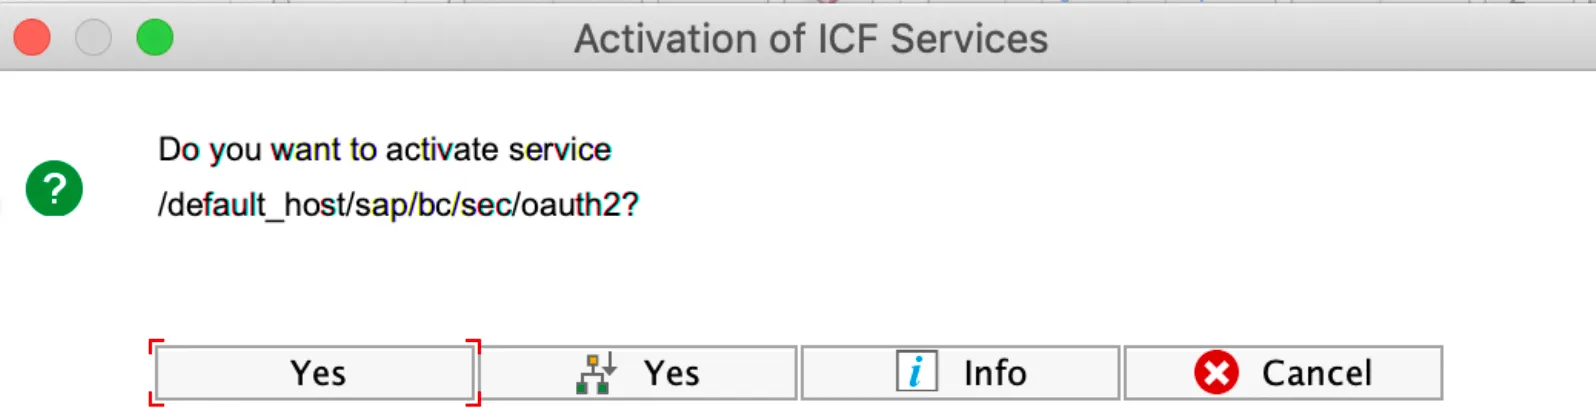
Task: Close the dialog with the red window button
Action: click(x=32, y=38)
